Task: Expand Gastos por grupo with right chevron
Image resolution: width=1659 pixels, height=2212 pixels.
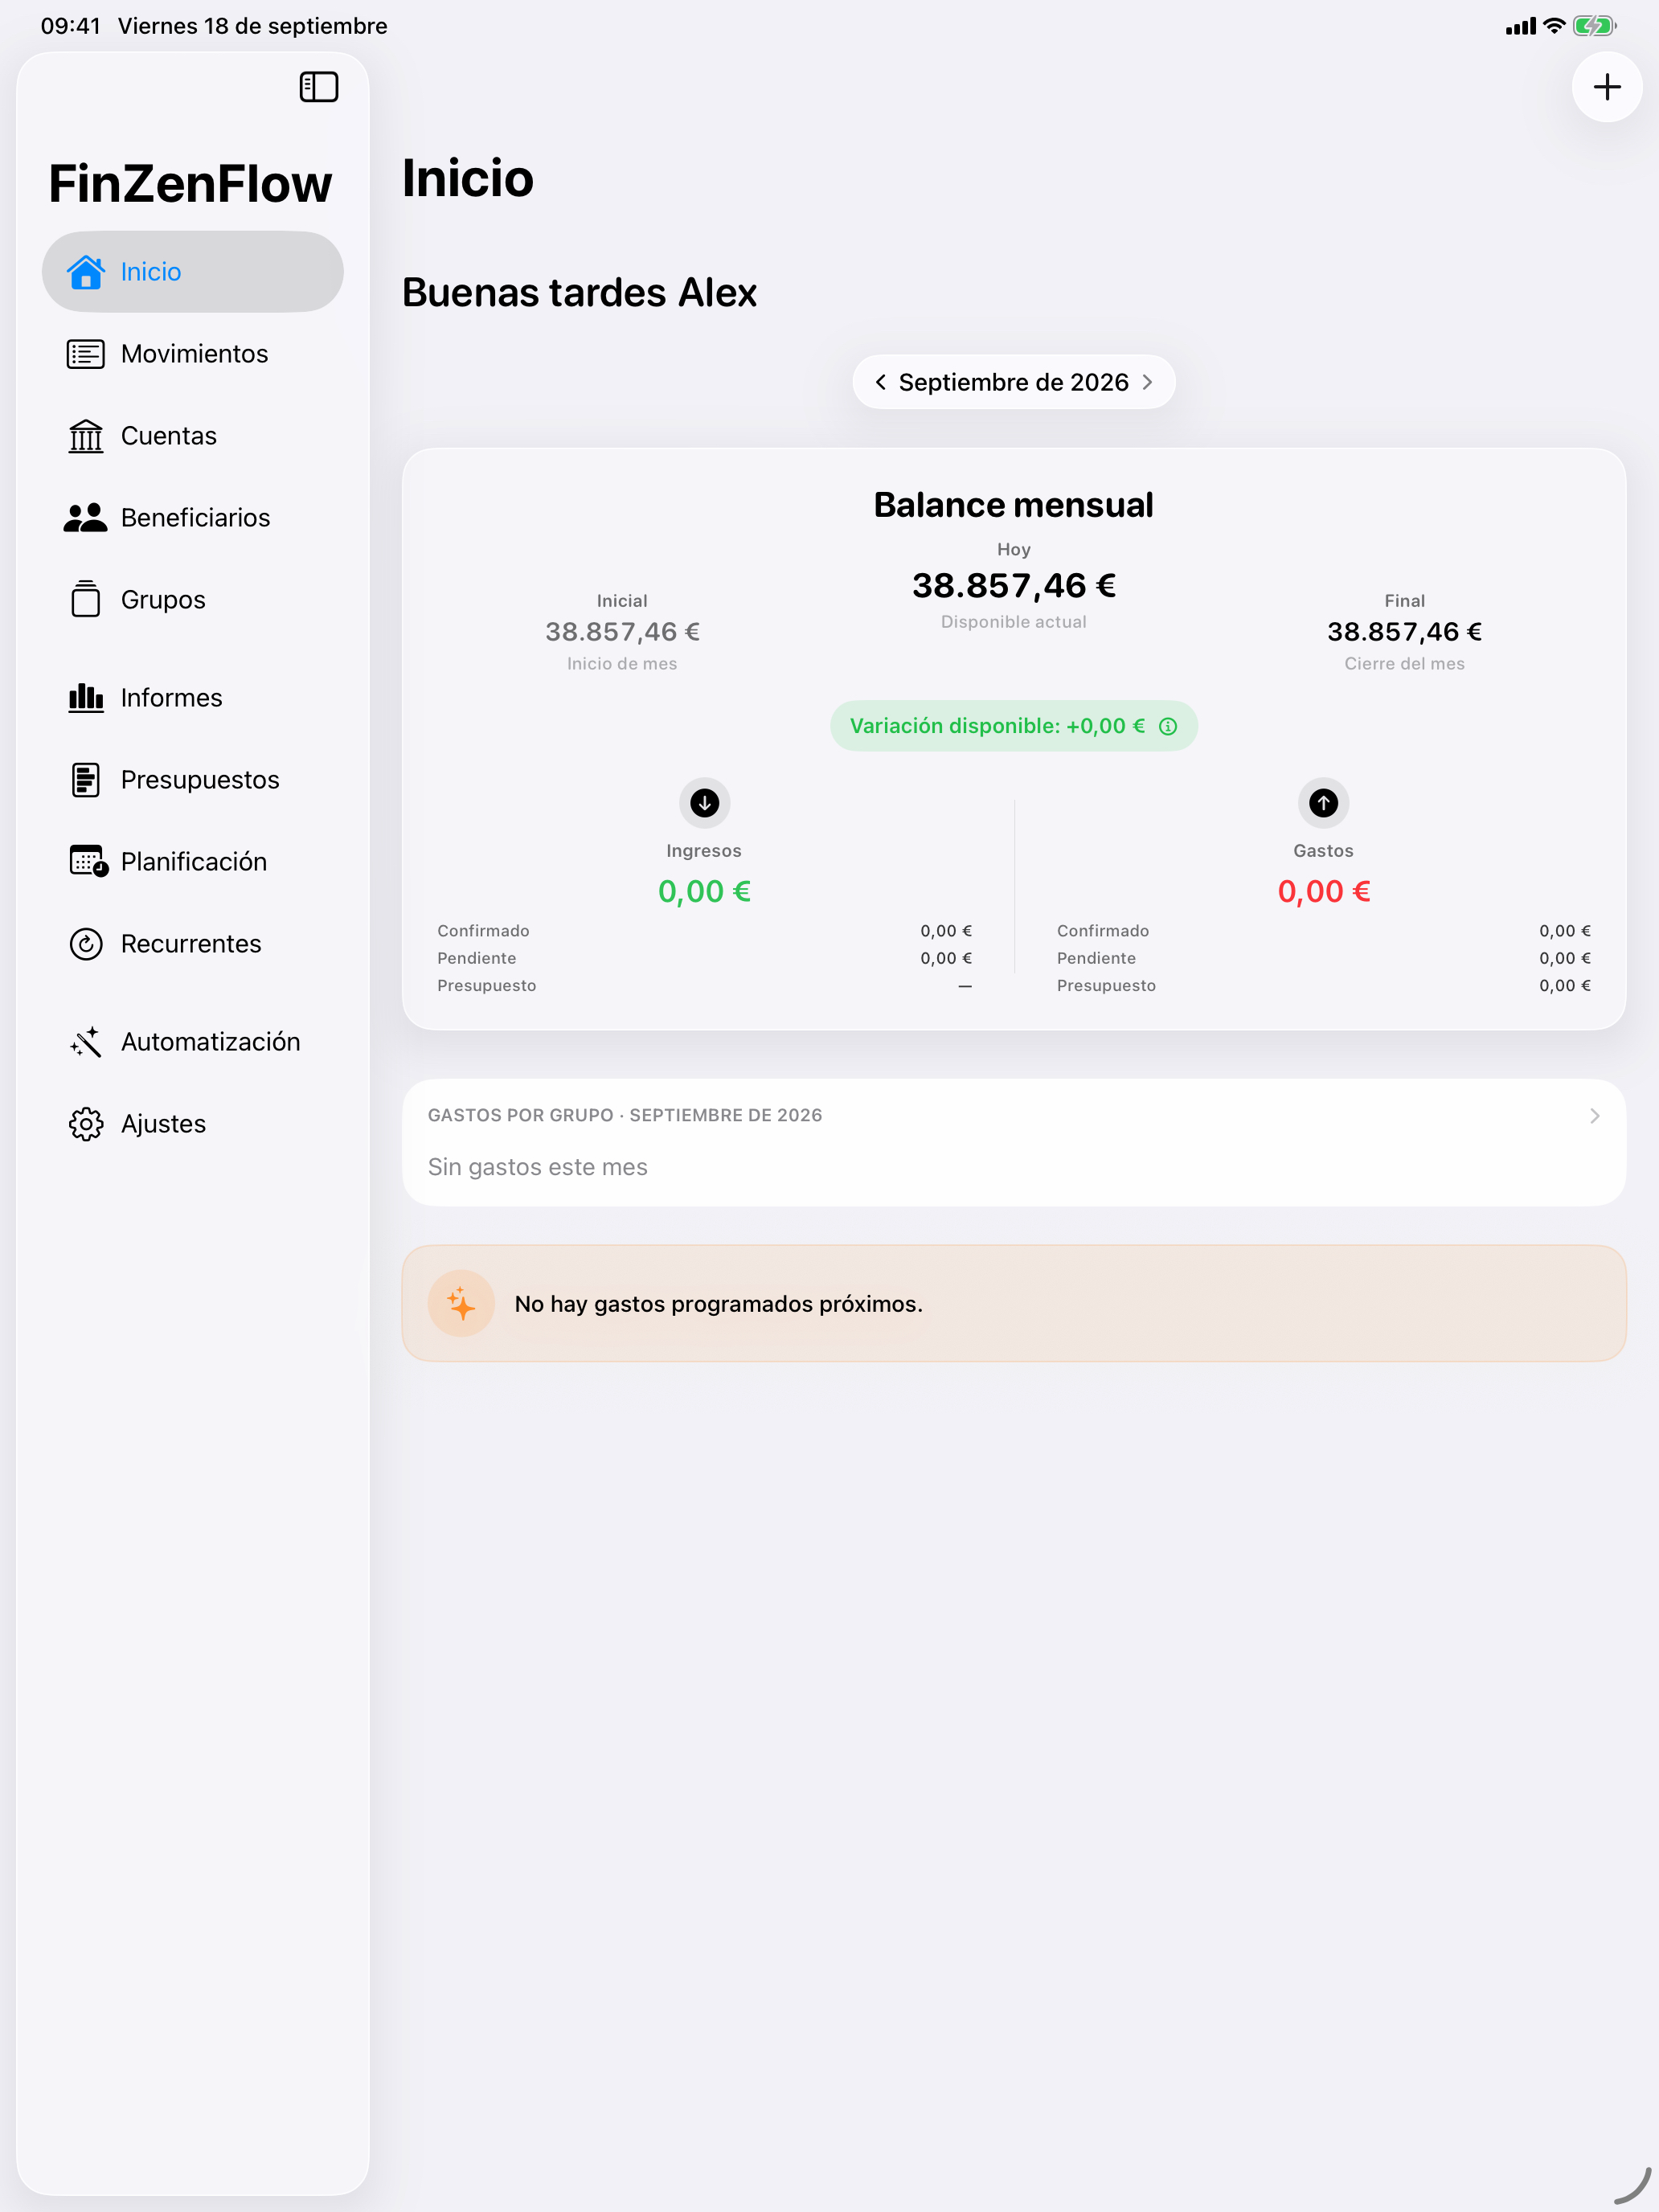Action: tap(1594, 1116)
